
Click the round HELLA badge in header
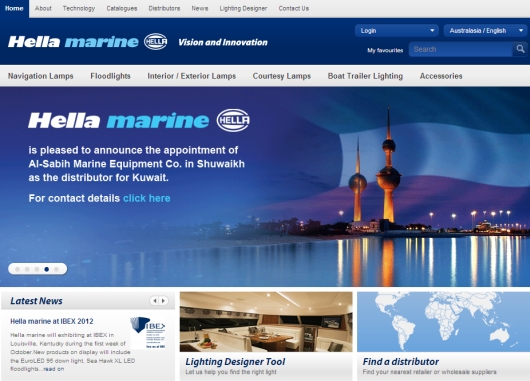[155, 42]
